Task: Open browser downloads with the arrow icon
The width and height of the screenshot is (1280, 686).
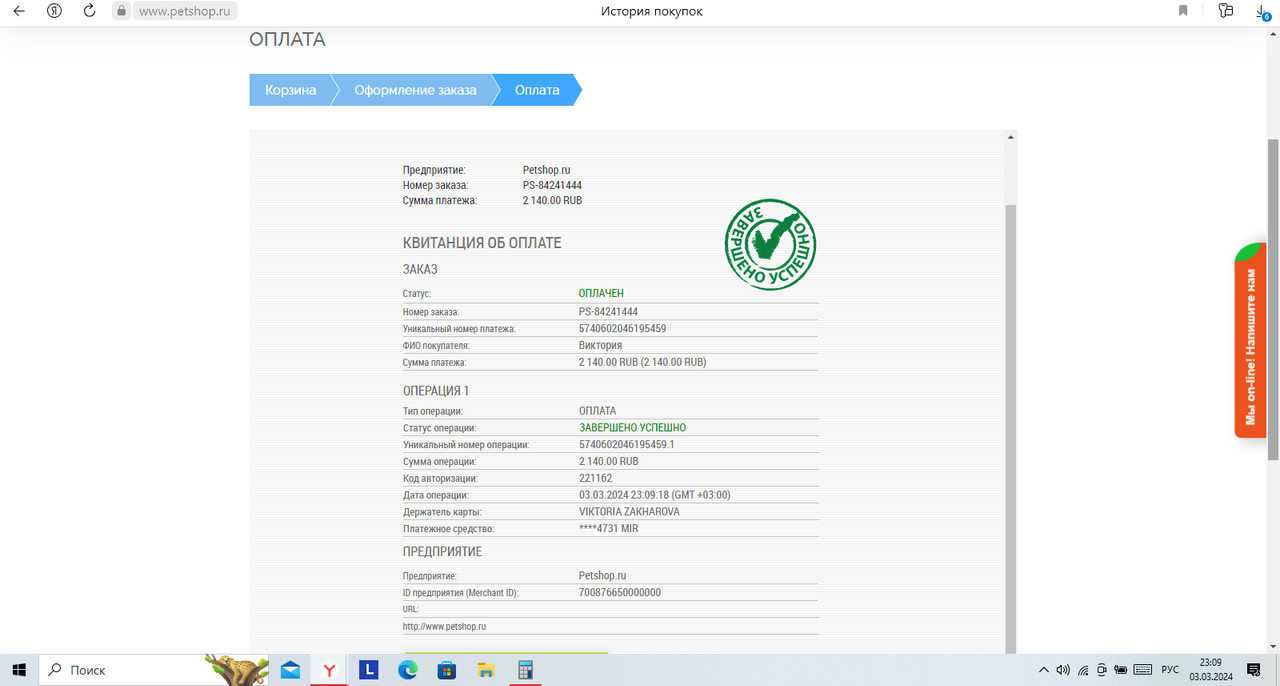Action: (x=1262, y=12)
